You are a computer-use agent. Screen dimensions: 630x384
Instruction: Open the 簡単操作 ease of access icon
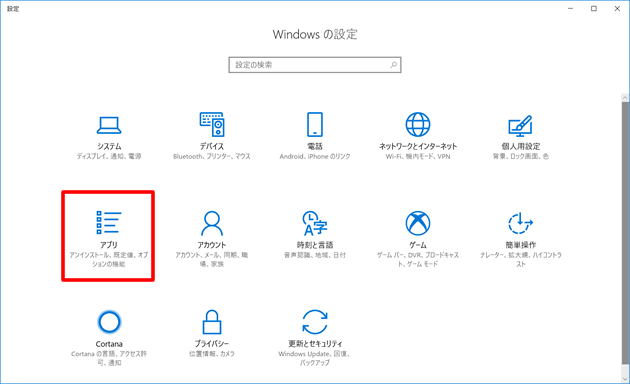pyautogui.click(x=520, y=223)
